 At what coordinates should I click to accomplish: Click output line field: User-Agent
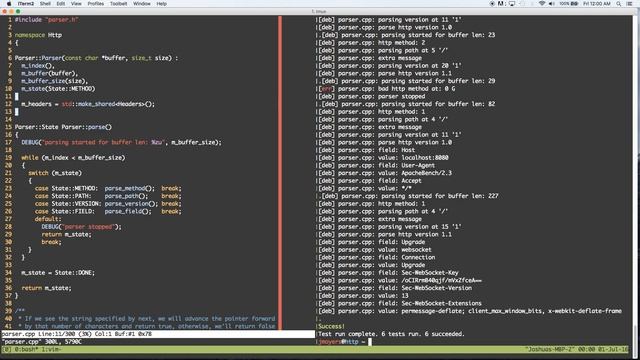click(x=376, y=165)
